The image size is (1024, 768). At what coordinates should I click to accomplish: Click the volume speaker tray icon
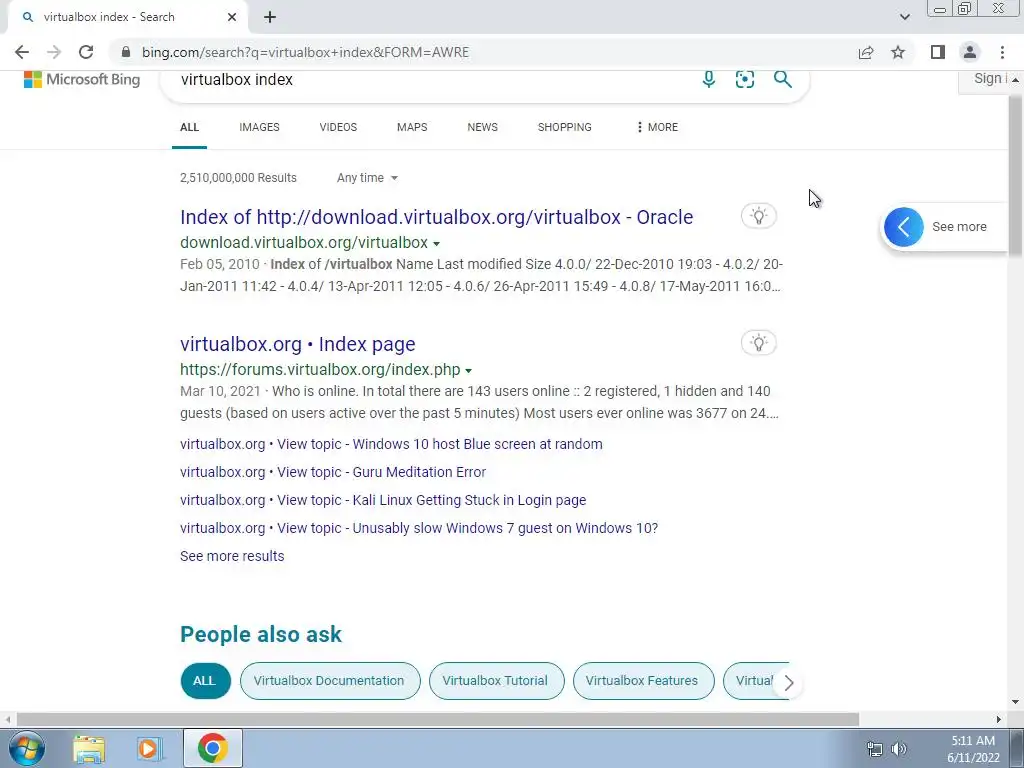click(x=899, y=749)
